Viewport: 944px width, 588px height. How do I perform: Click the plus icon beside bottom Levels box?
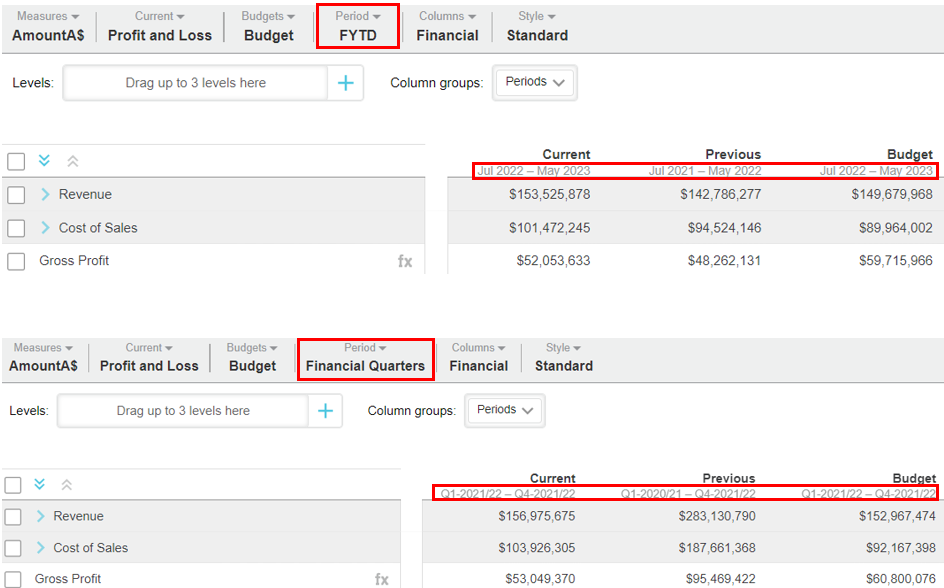point(325,411)
